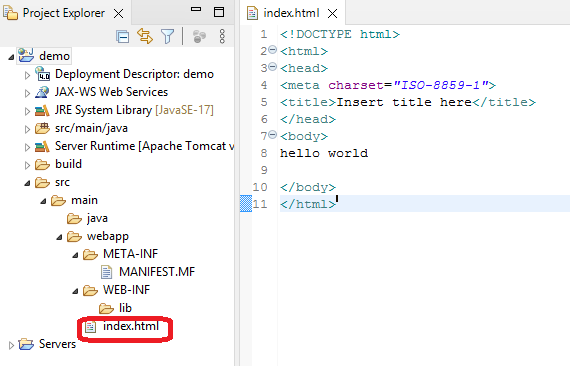Collapse the META-INF folder

[x=75, y=255]
